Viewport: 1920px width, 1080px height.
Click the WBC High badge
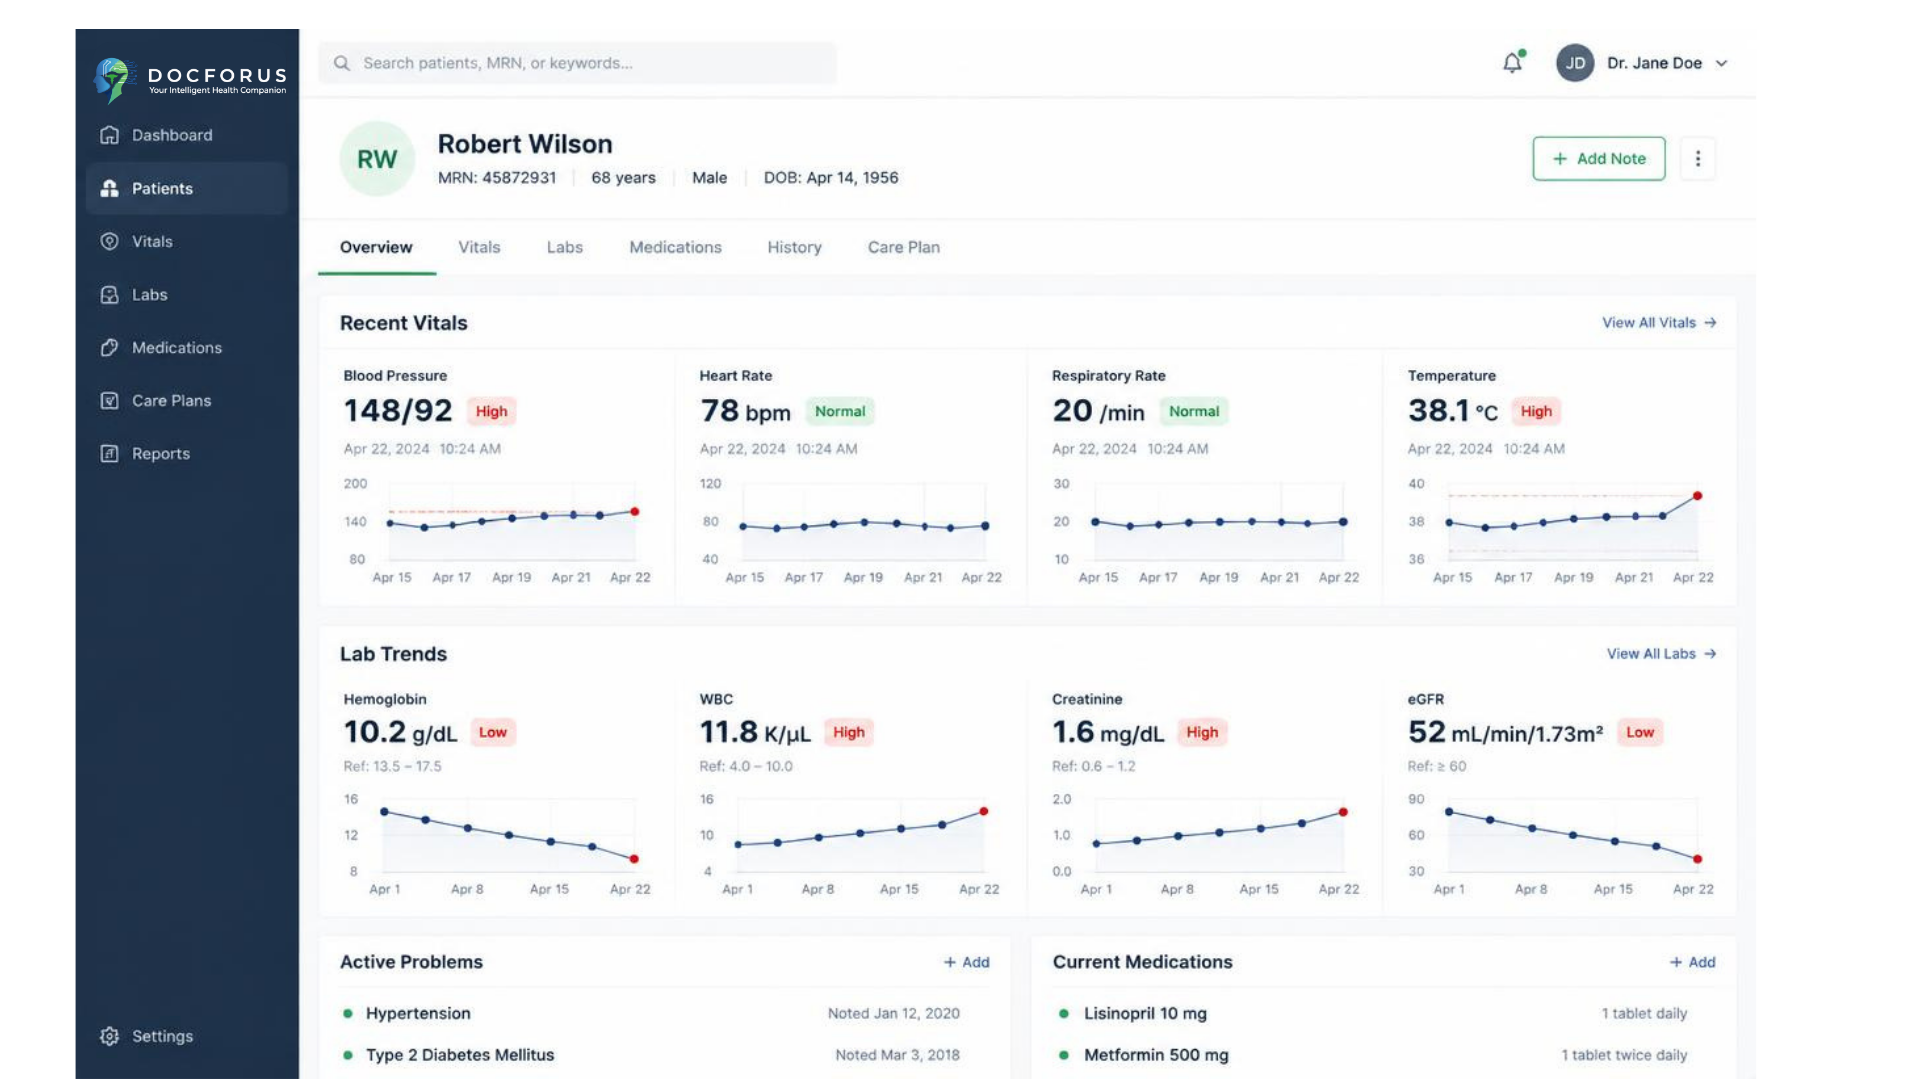[848, 732]
